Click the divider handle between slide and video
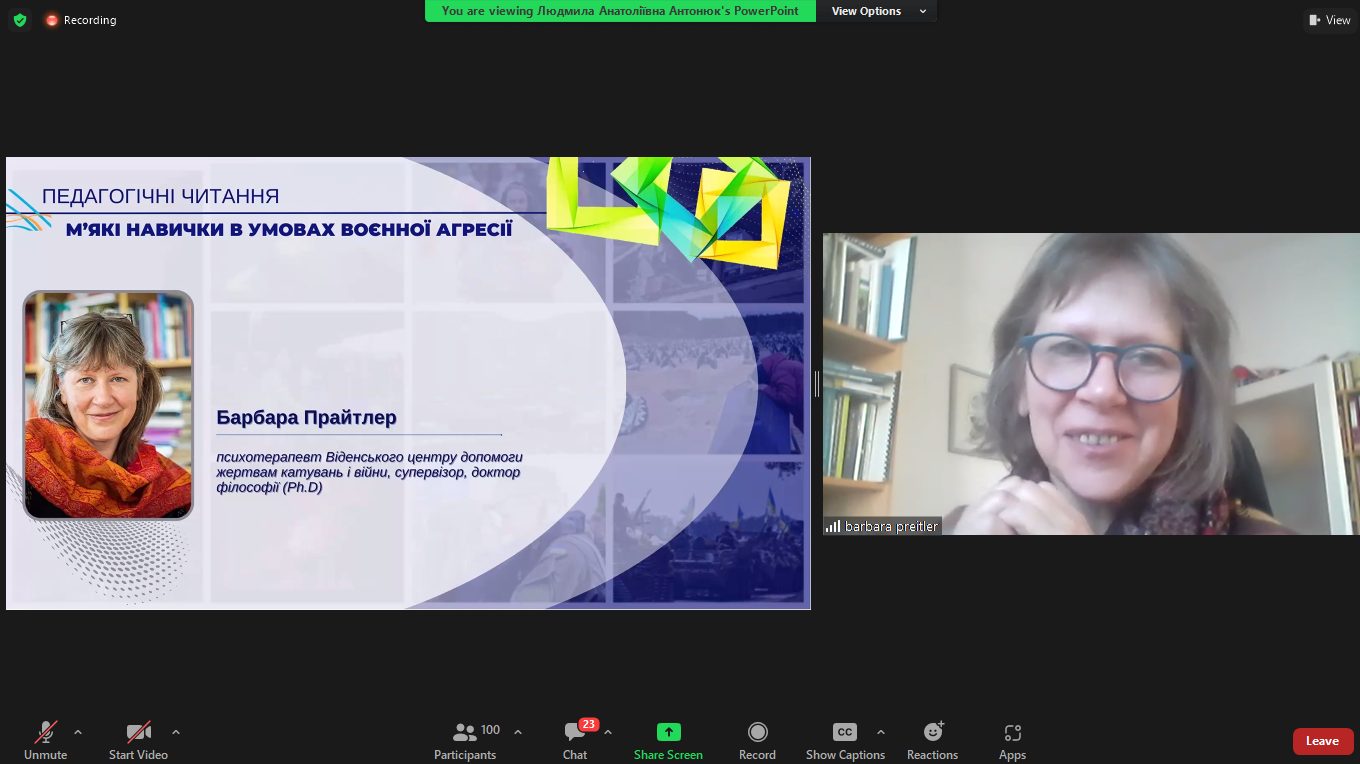 [817, 383]
